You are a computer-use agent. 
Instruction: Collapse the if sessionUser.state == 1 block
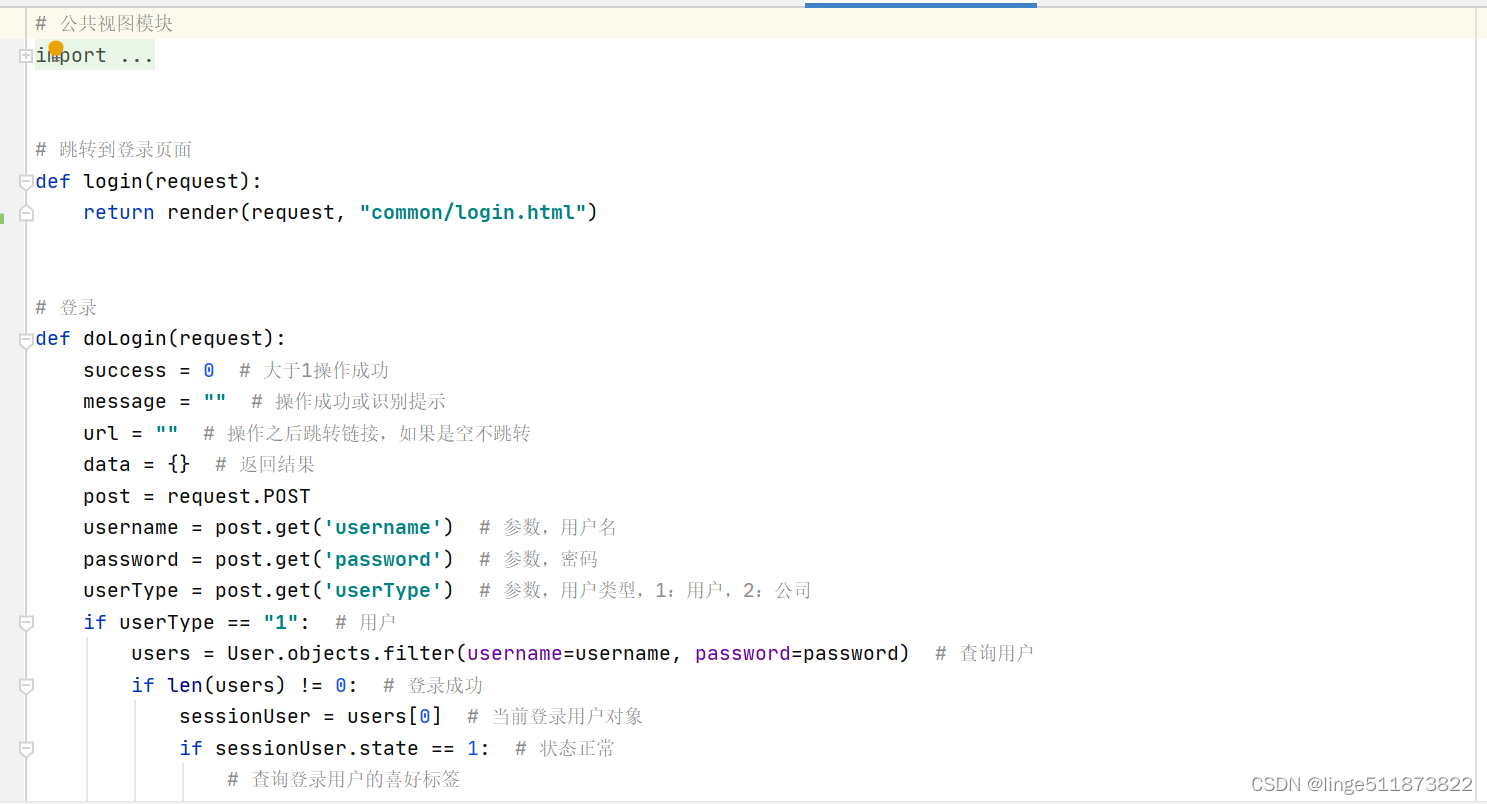coord(26,749)
